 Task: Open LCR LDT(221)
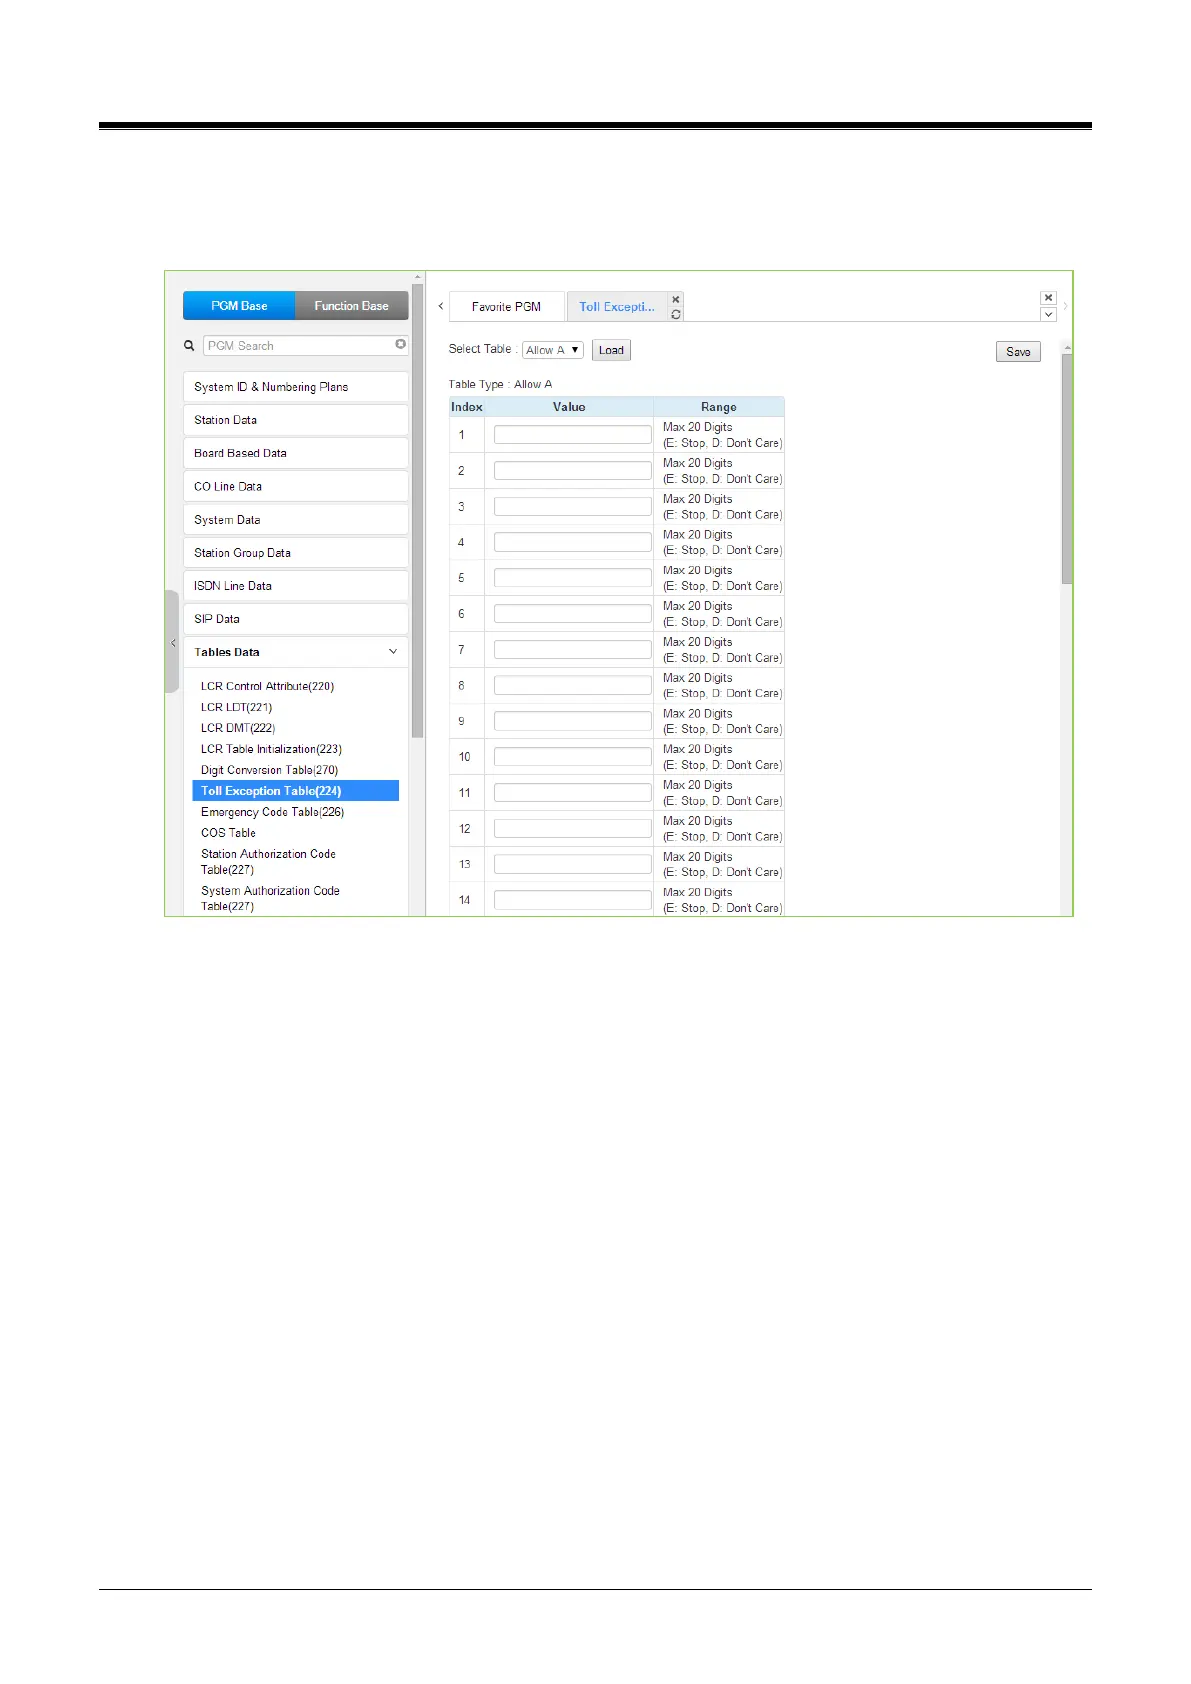coord(236,707)
